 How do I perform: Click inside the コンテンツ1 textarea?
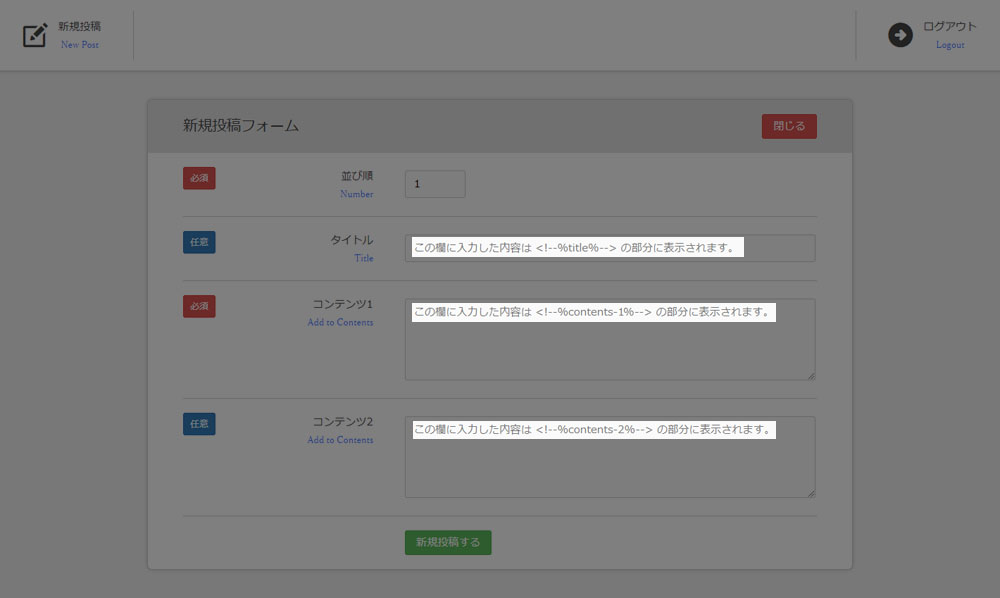[610, 339]
